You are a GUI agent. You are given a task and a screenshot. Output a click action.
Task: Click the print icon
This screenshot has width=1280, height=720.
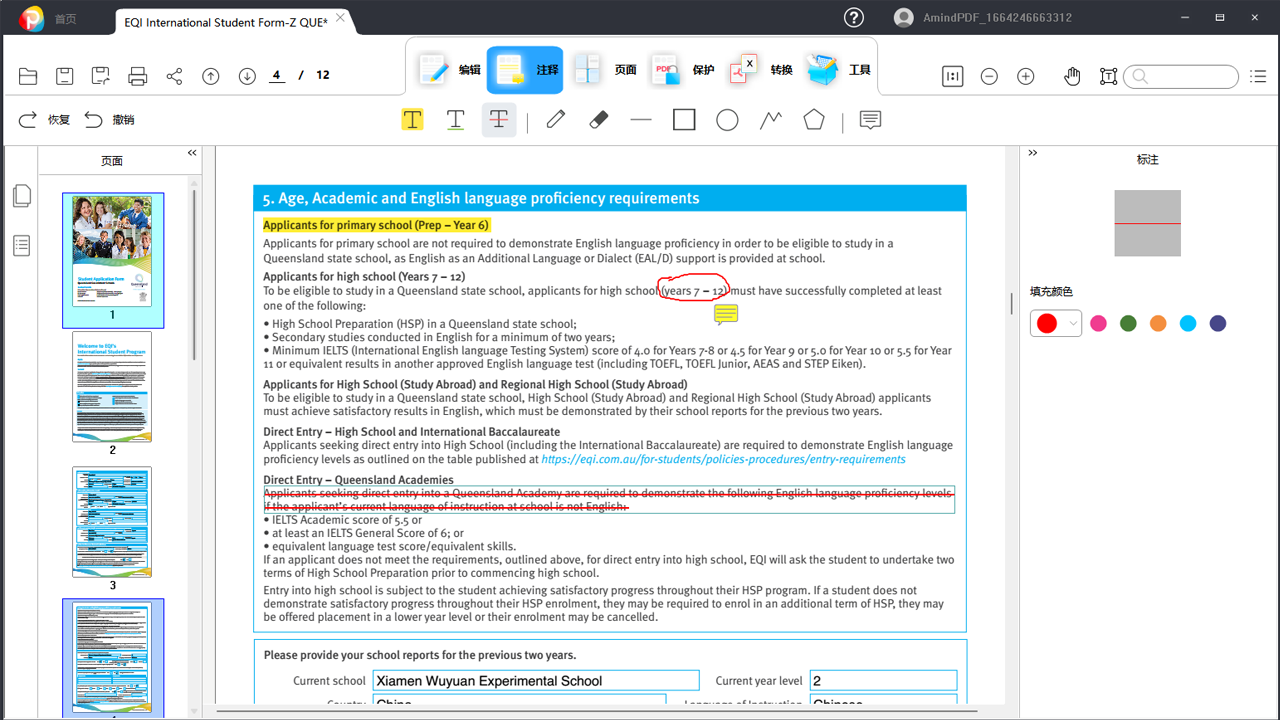(138, 76)
